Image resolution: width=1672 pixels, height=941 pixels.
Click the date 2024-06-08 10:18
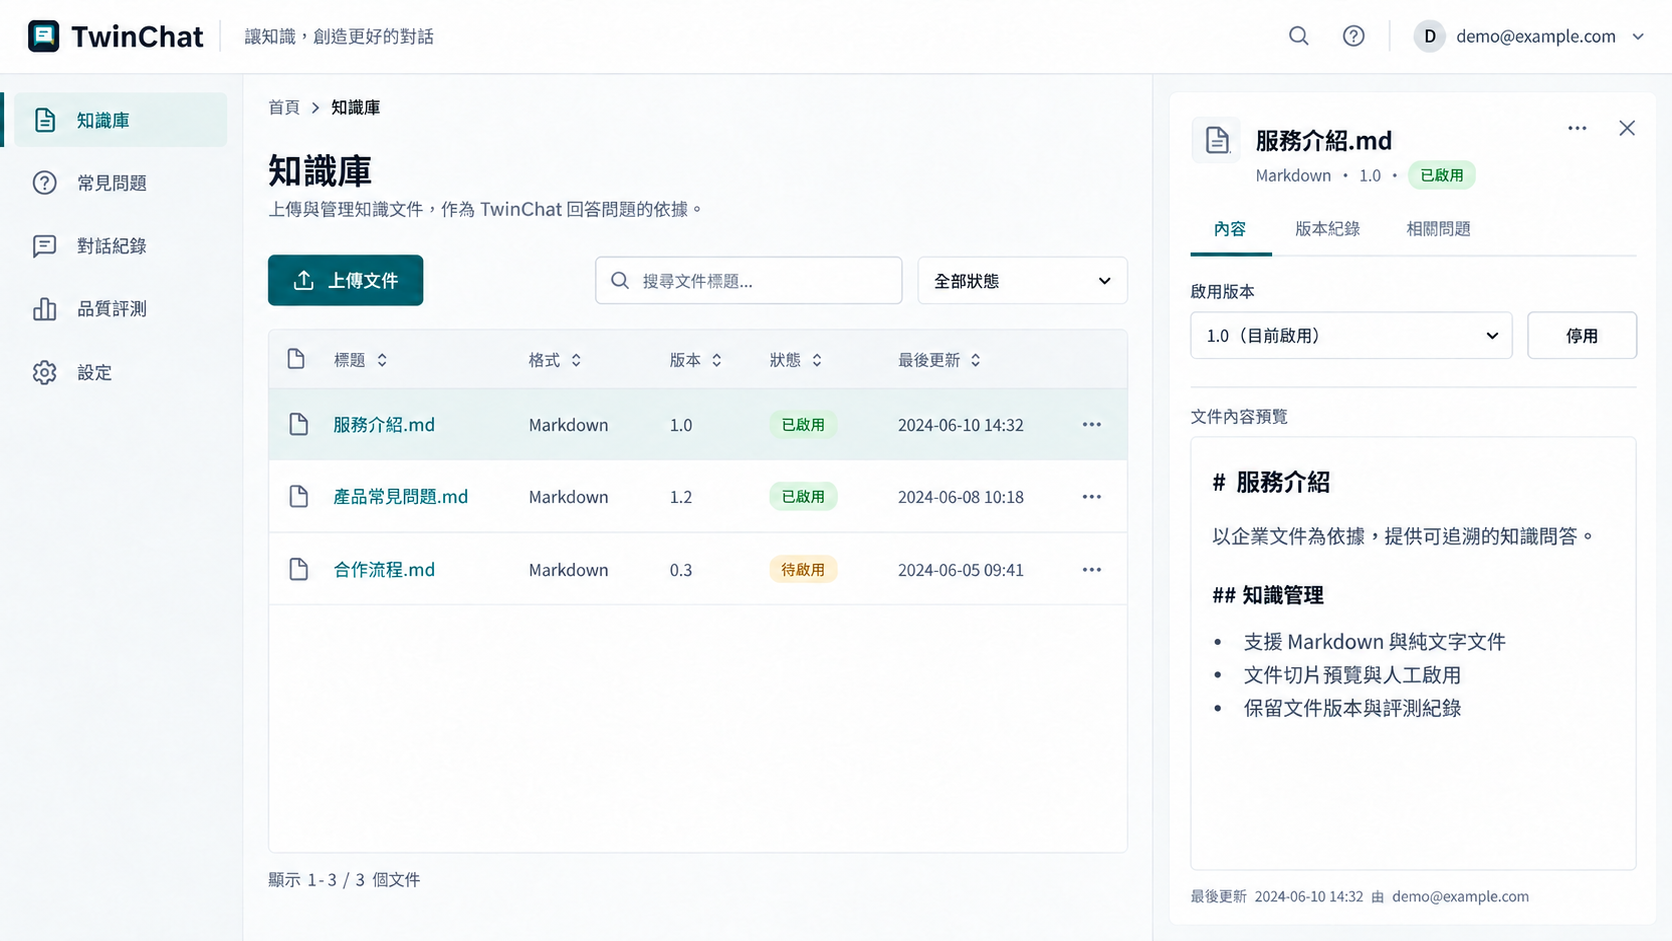point(960,497)
